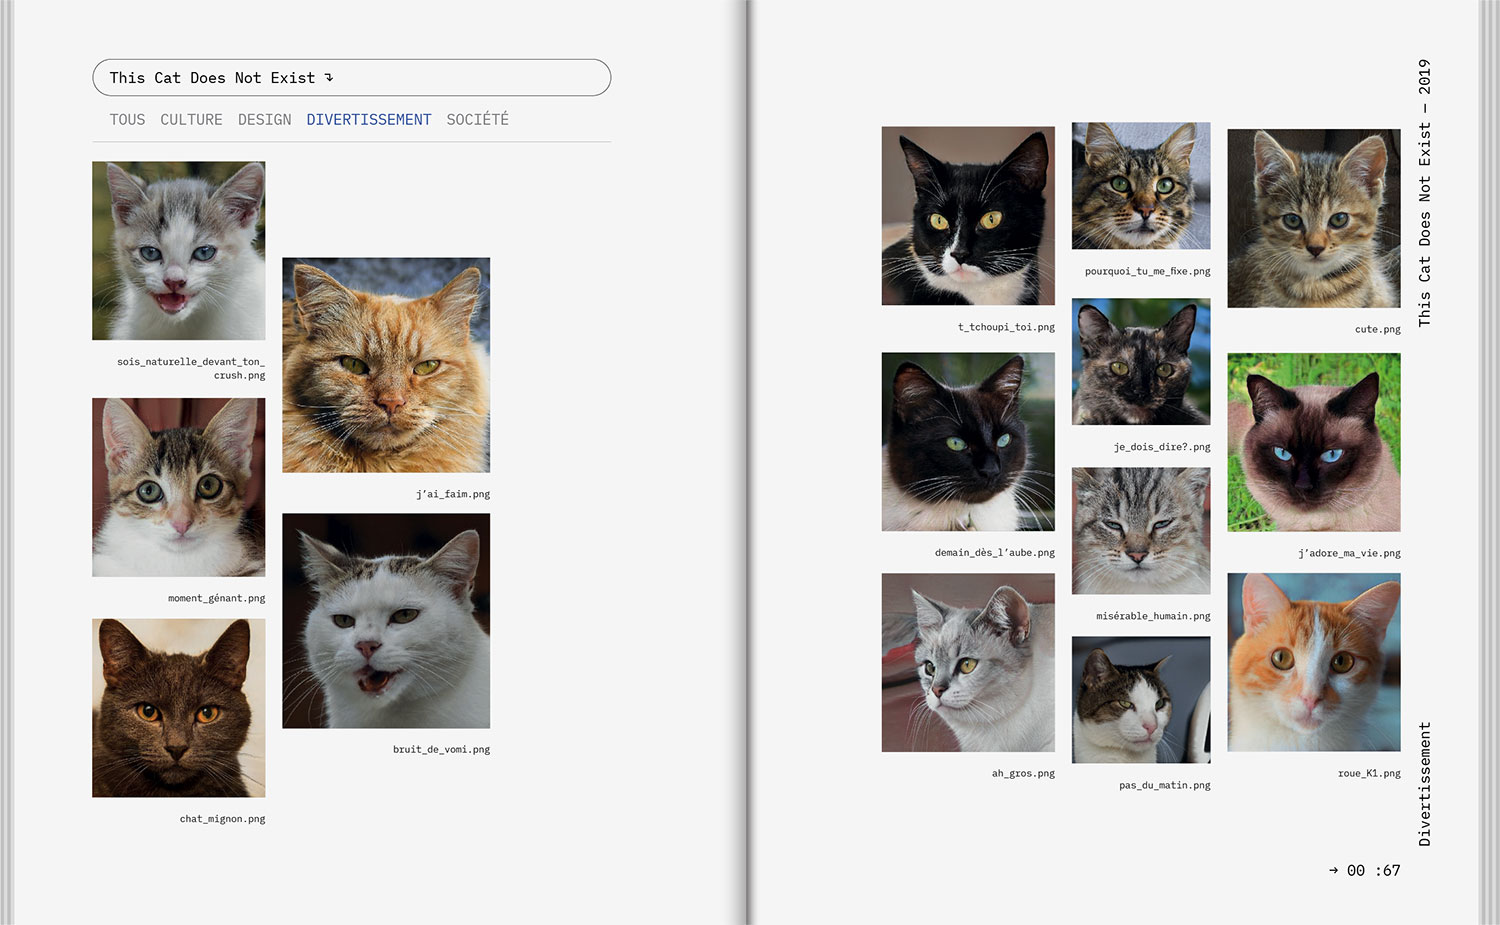Open the sois_naturelle_devant_ton_crush kitten thumbnail

click(178, 251)
